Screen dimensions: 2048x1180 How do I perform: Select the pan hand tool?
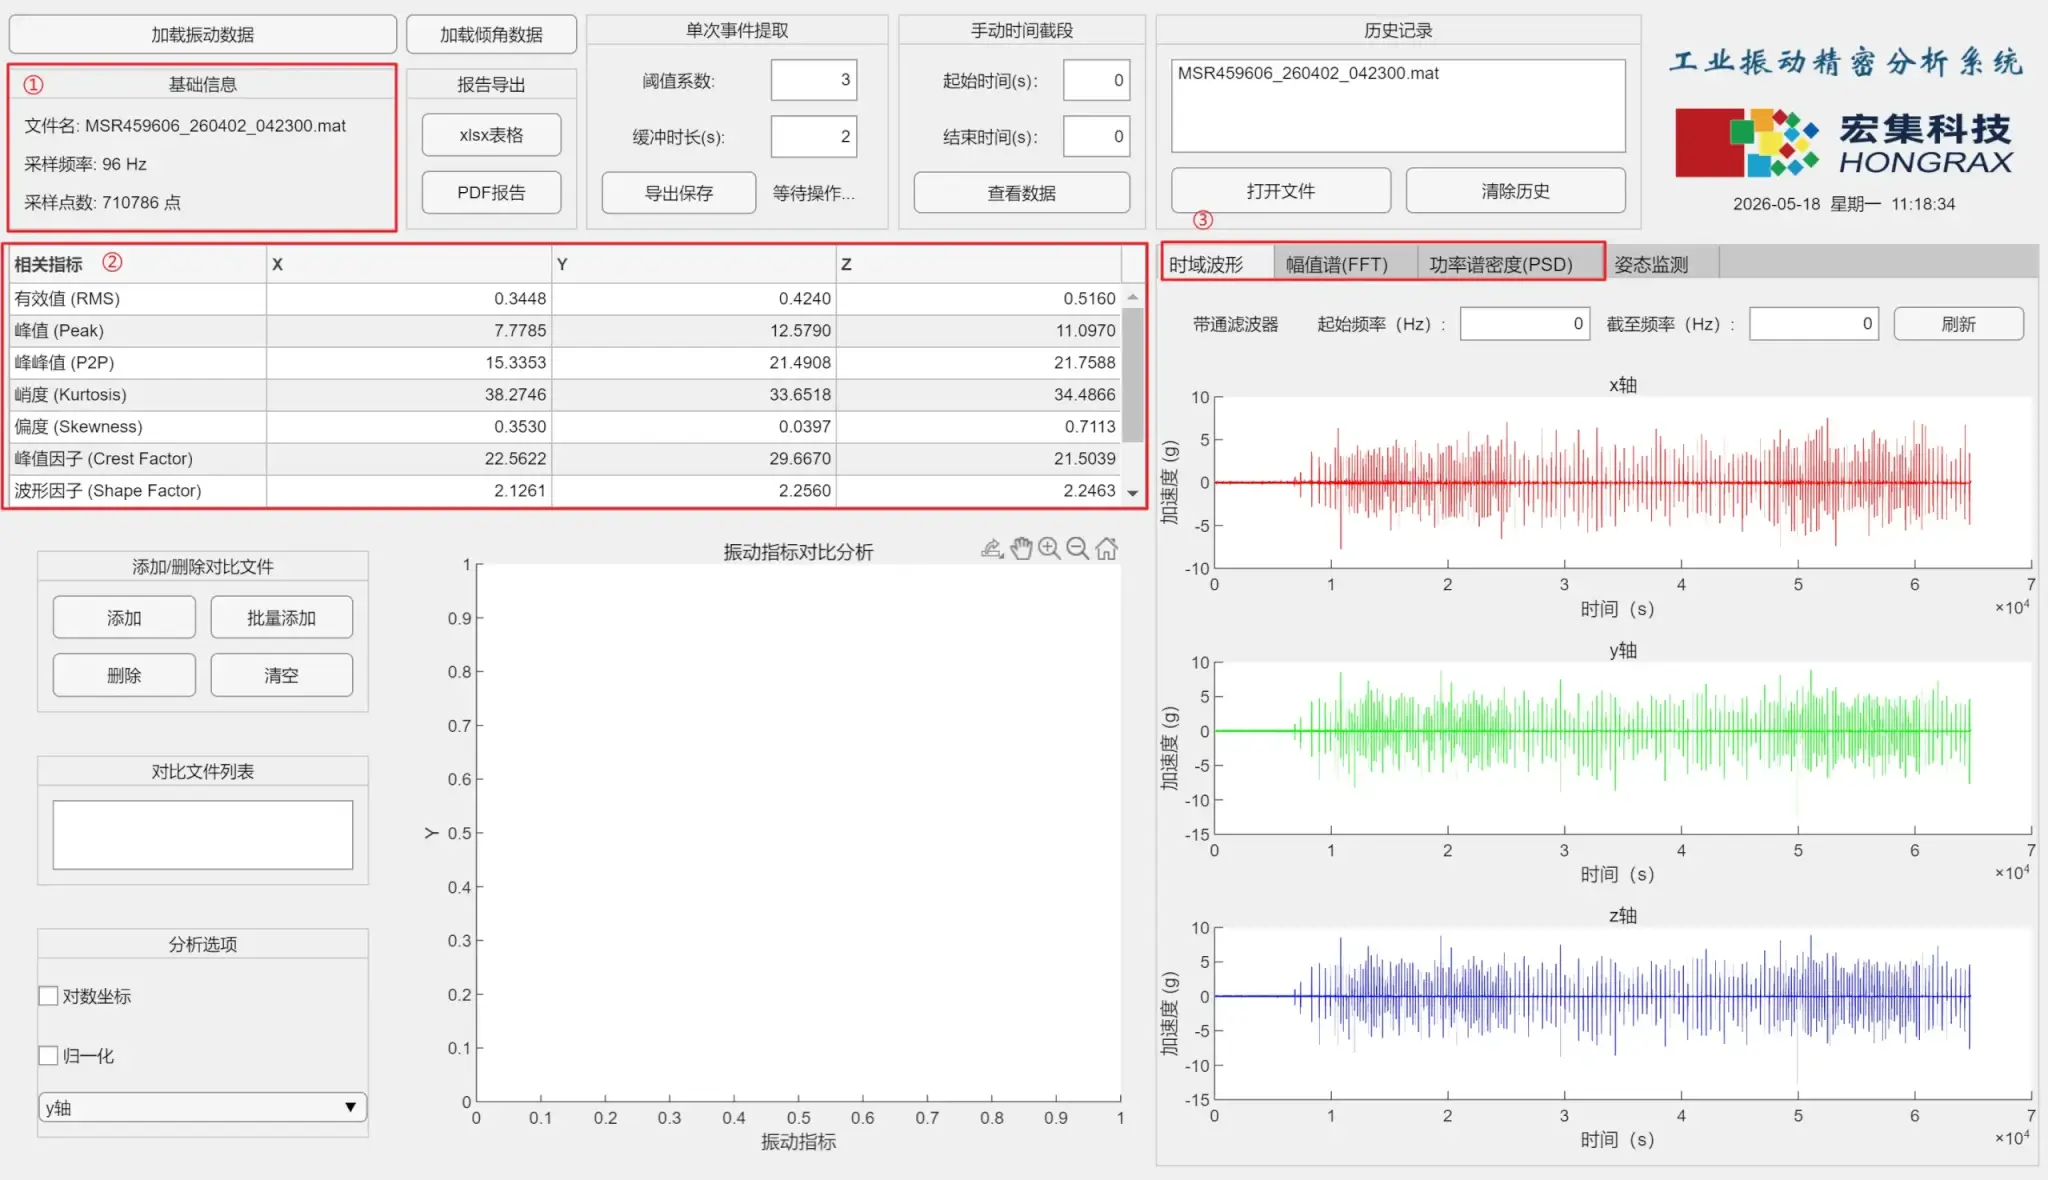[x=1021, y=548]
